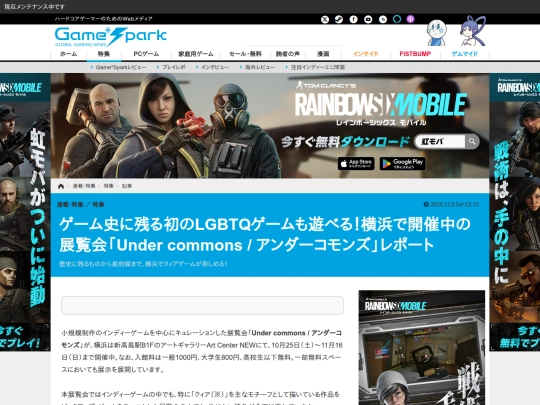
Task: Click 連載・特集 in the breadcrumb
Action: (x=84, y=186)
